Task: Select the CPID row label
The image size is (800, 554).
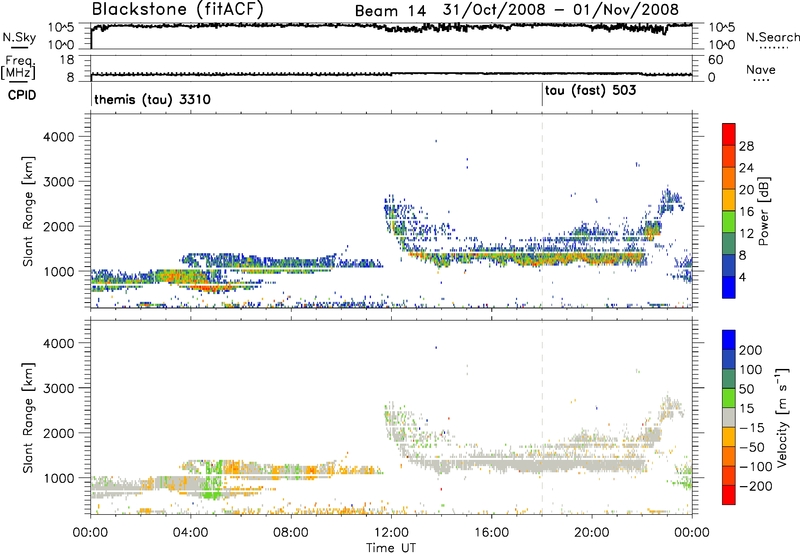Action: pyautogui.click(x=22, y=95)
